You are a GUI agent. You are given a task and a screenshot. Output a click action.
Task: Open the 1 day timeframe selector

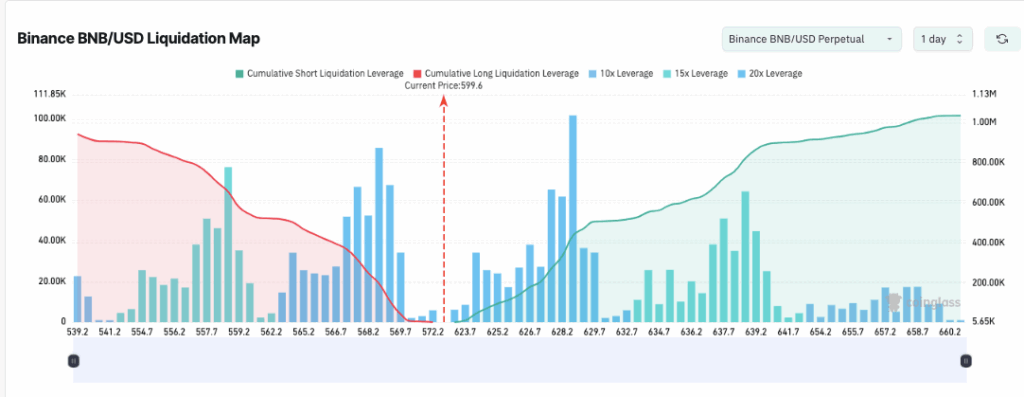[943, 39]
